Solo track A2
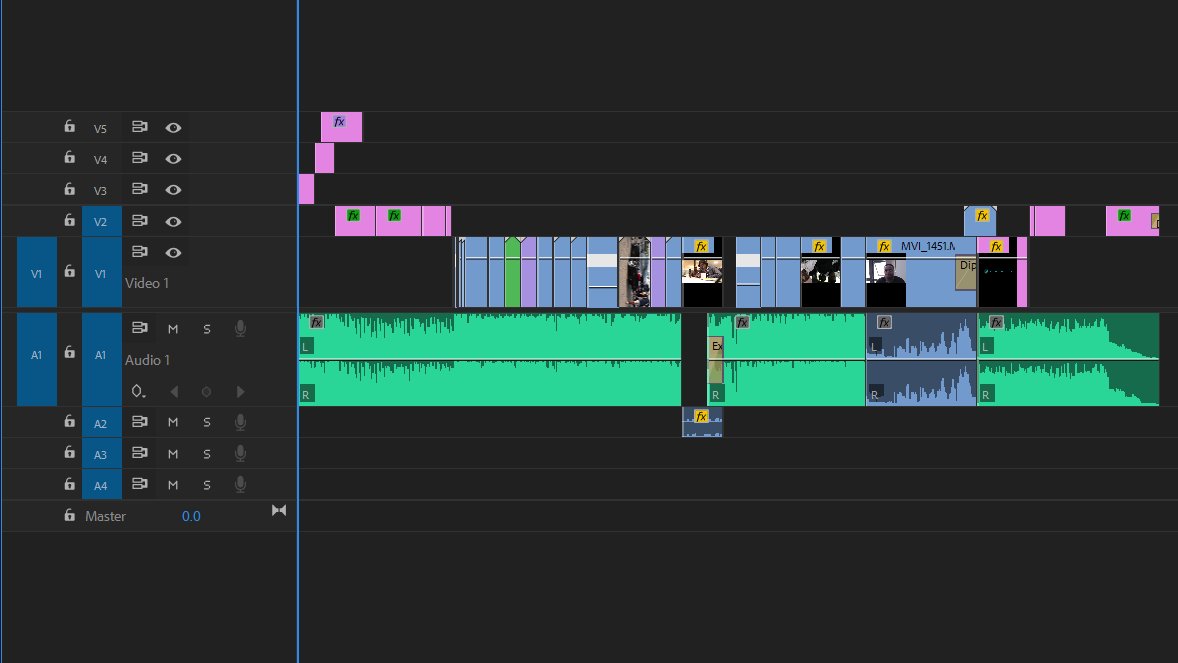Image resolution: width=1178 pixels, height=663 pixels. pyautogui.click(x=207, y=422)
